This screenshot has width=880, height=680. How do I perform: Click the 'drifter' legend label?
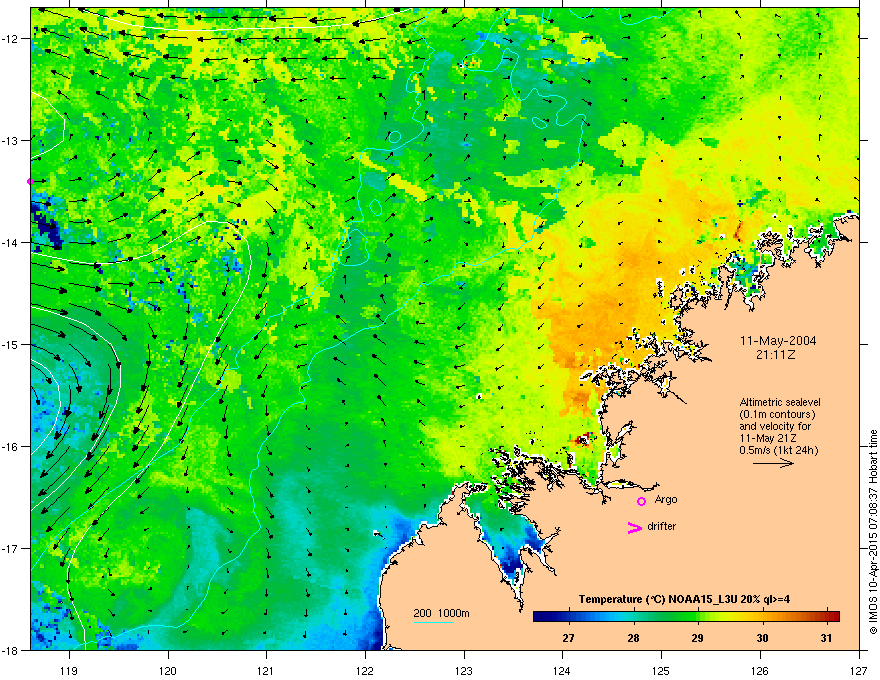(x=662, y=526)
